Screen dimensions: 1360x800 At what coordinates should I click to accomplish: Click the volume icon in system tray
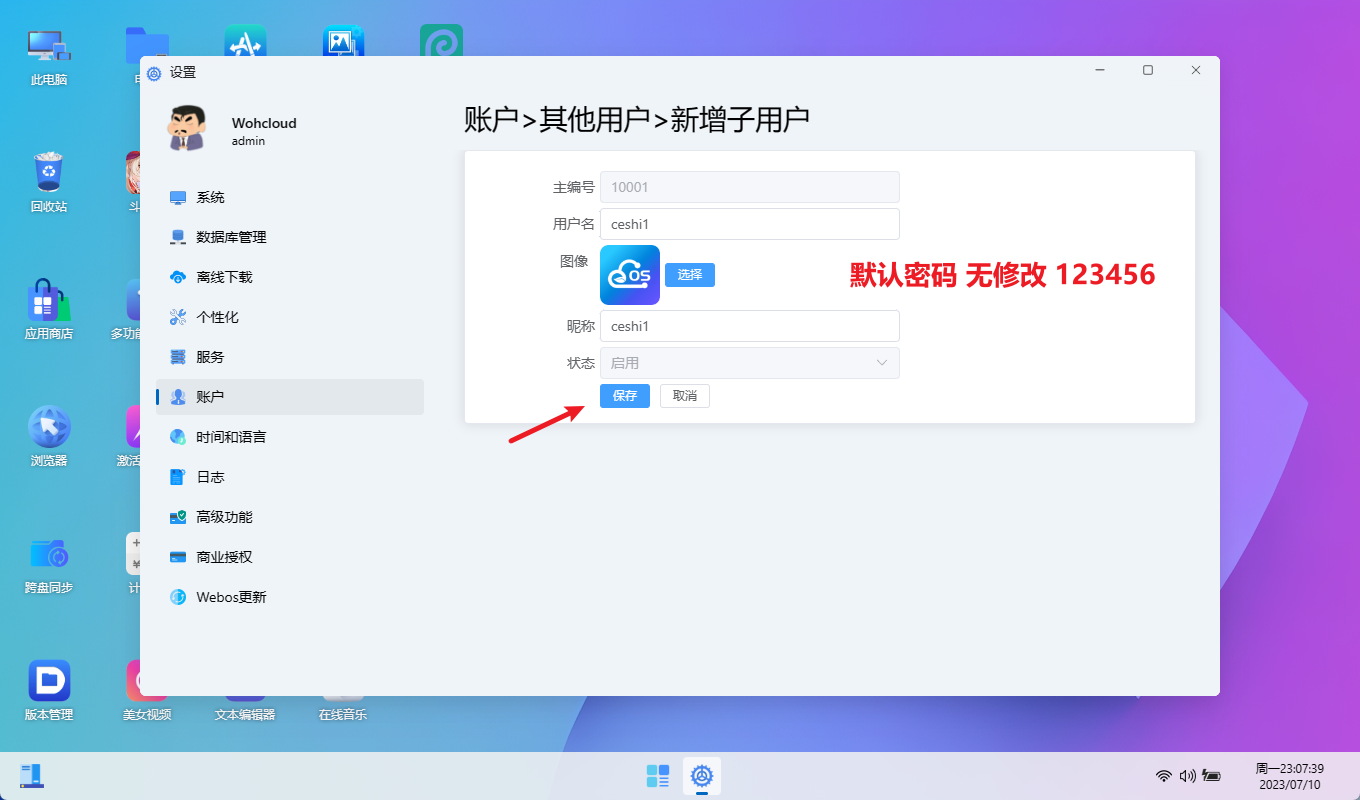[x=1187, y=775]
